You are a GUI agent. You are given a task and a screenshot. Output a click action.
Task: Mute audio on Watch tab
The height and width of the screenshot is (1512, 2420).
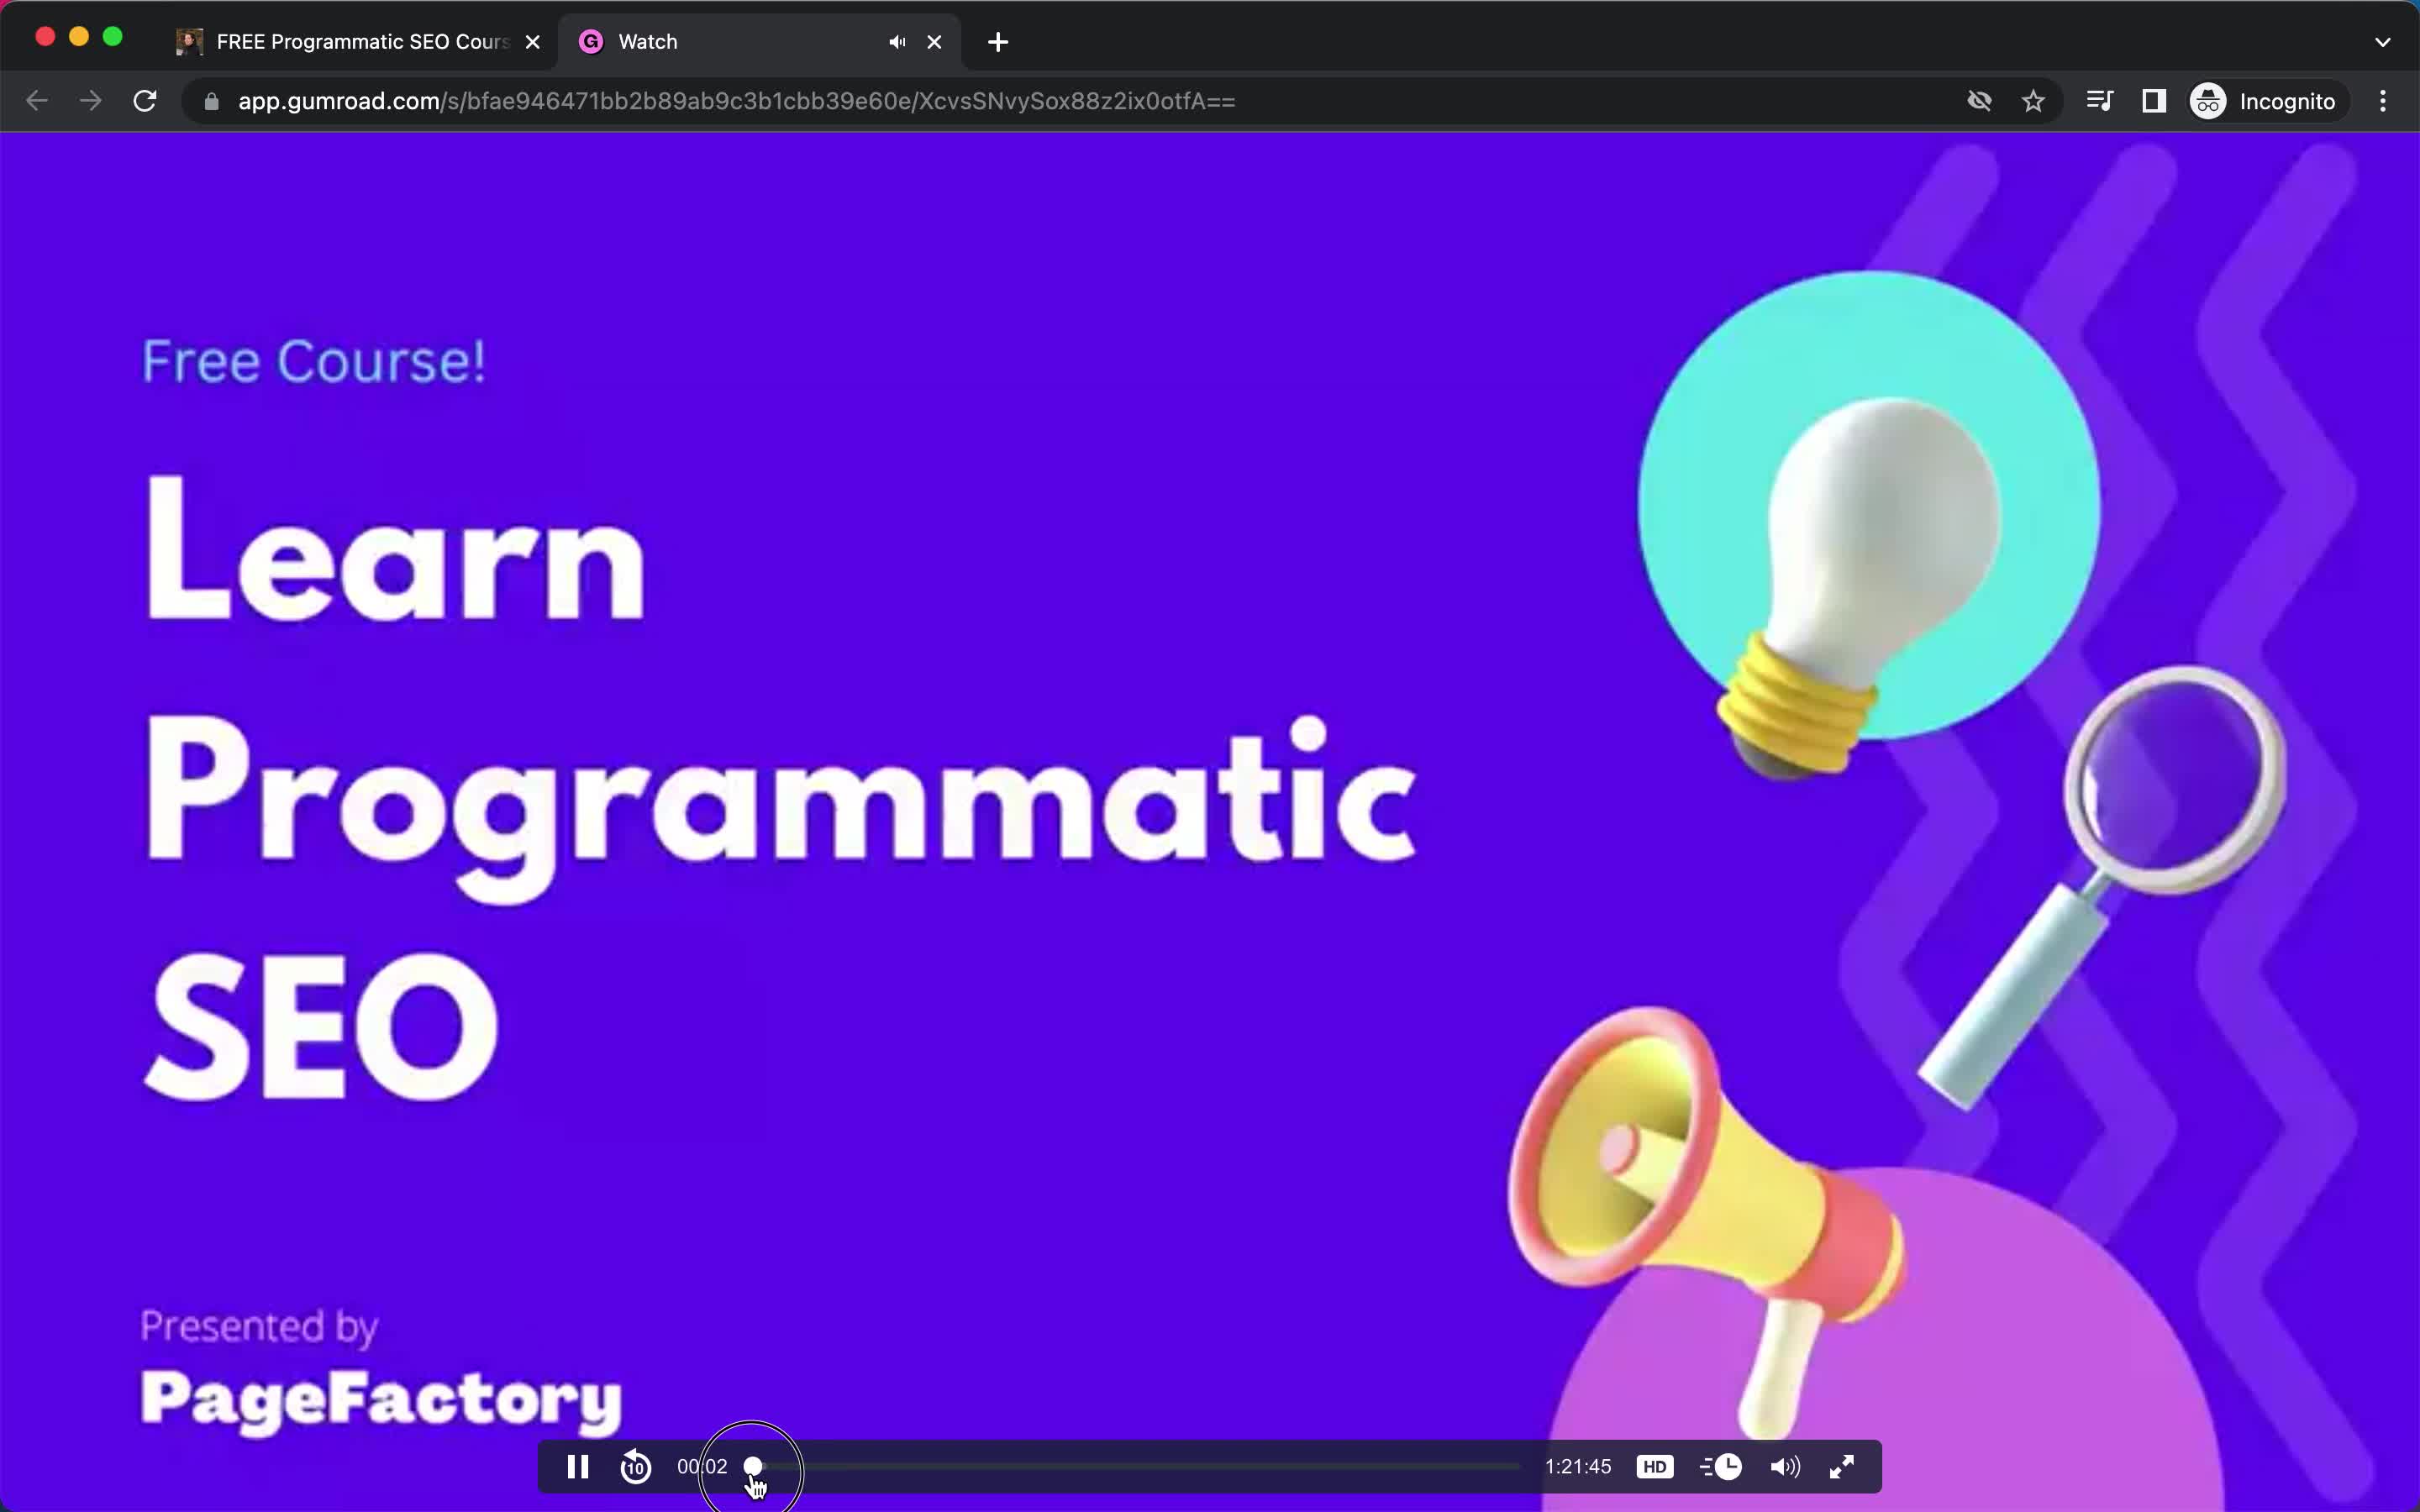click(897, 42)
